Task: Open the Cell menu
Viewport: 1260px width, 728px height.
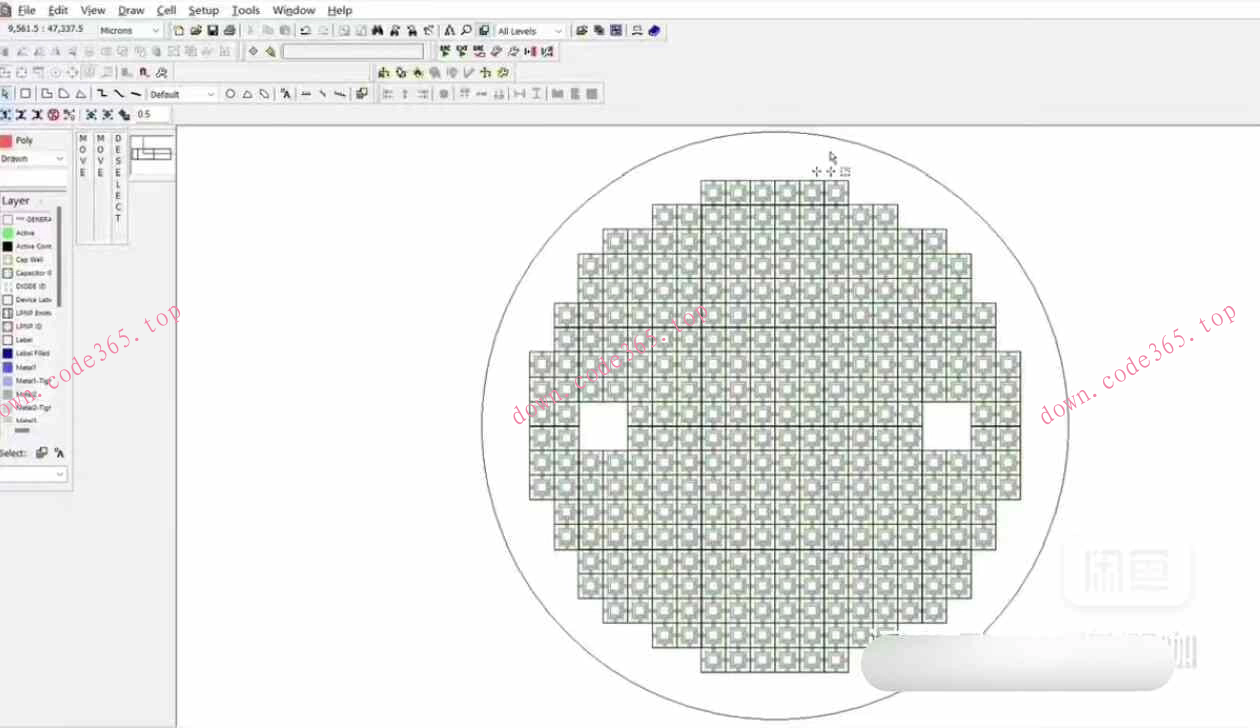Action: [166, 10]
